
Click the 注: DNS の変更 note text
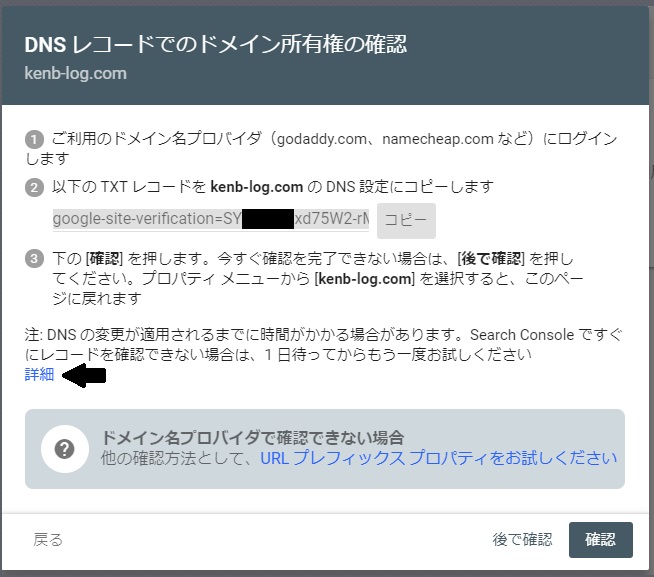coord(323,345)
